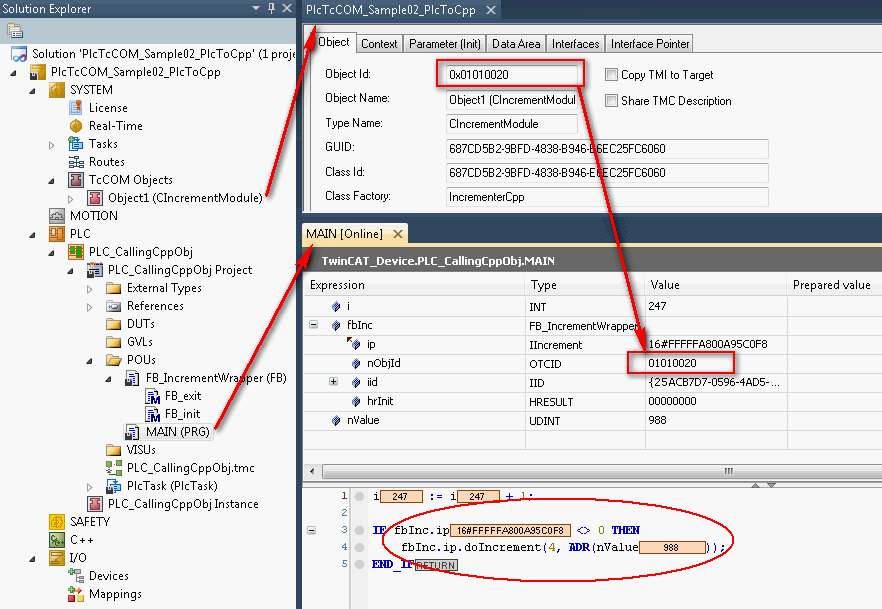This screenshot has height=609, width=882.
Task: Enable Share TMC Description checkbox
Action: [611, 100]
